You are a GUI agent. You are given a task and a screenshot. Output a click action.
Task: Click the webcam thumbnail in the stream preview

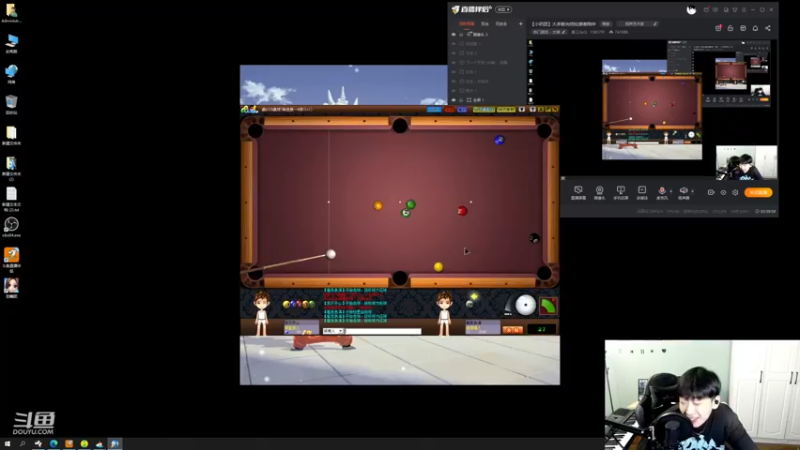(746, 163)
